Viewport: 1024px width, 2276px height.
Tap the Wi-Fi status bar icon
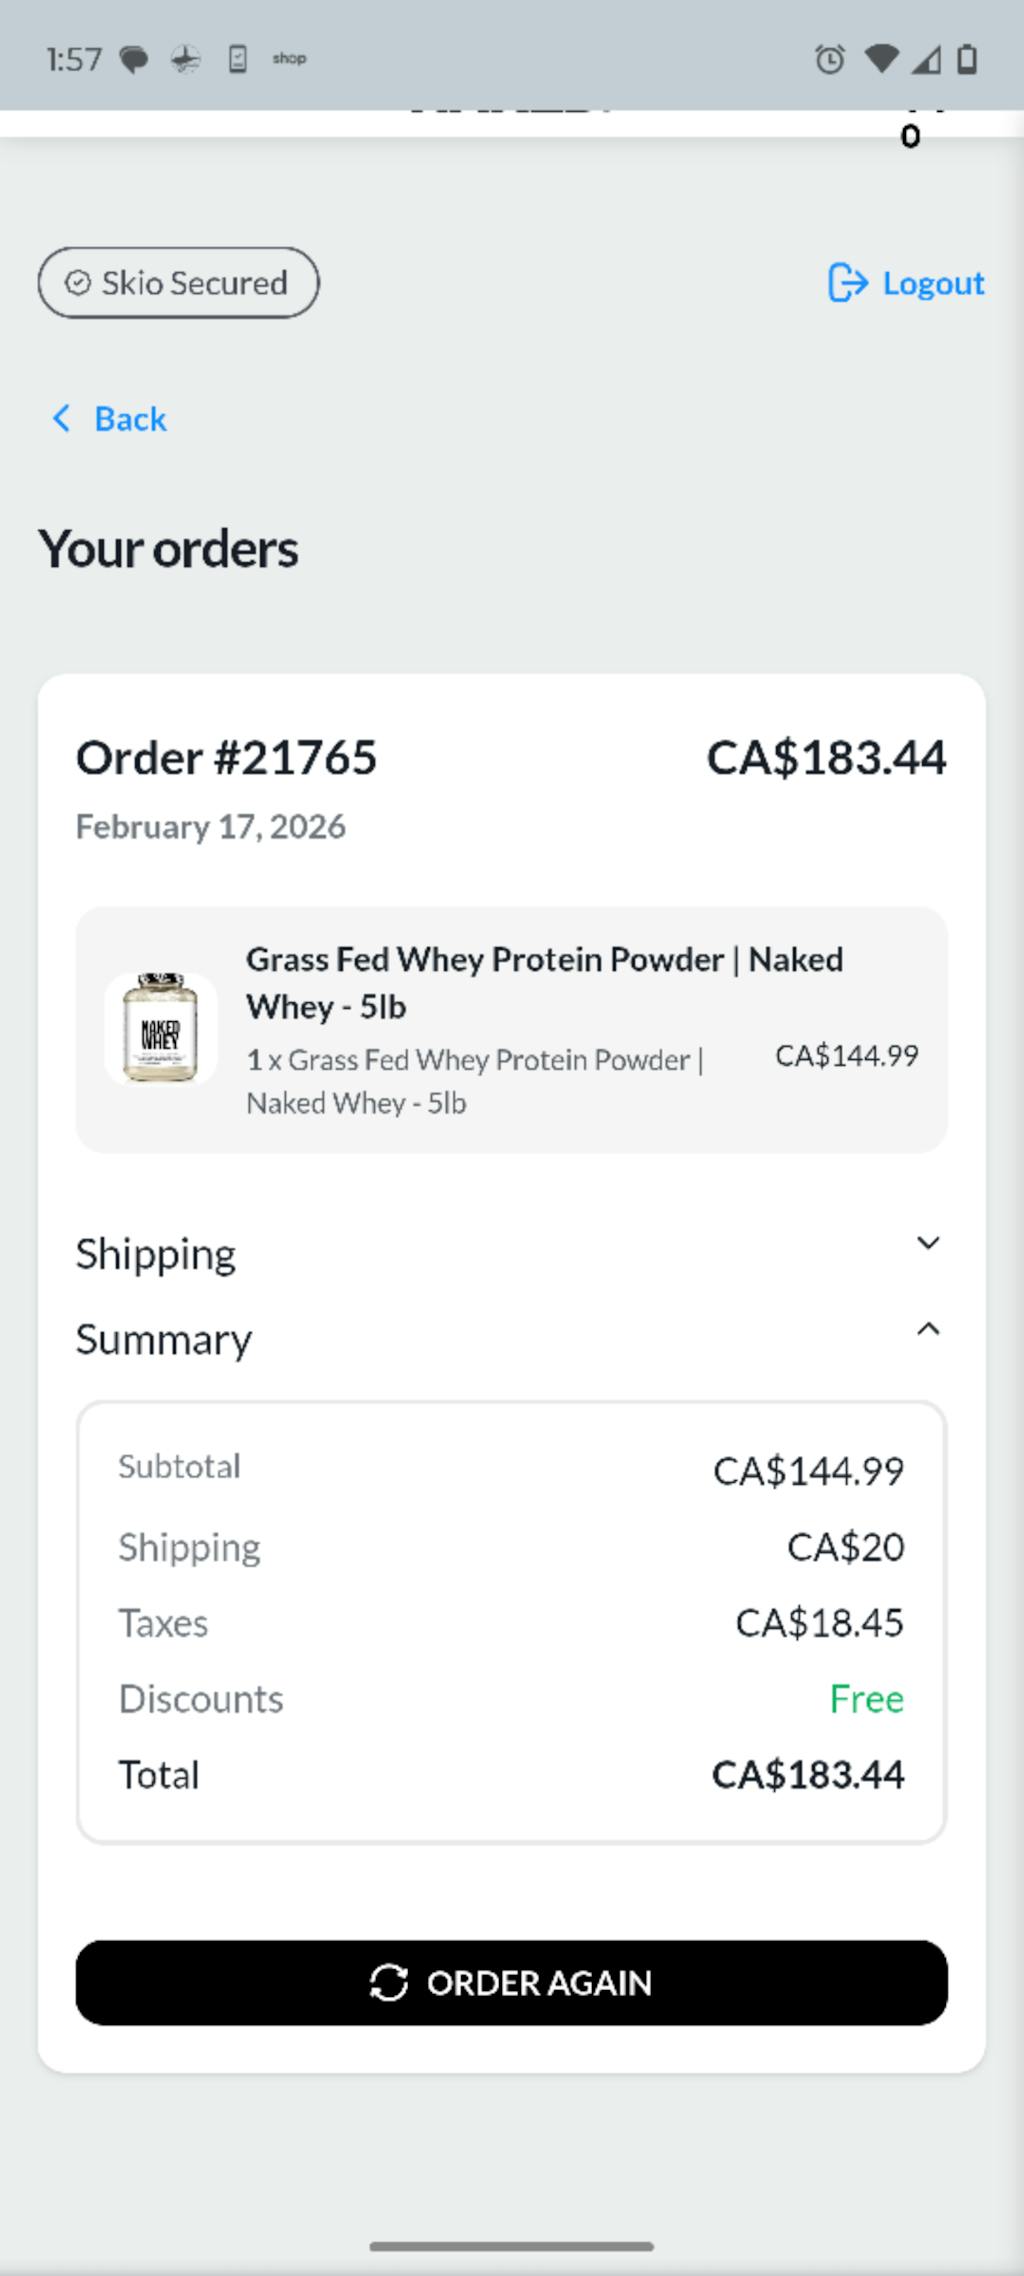click(x=881, y=59)
